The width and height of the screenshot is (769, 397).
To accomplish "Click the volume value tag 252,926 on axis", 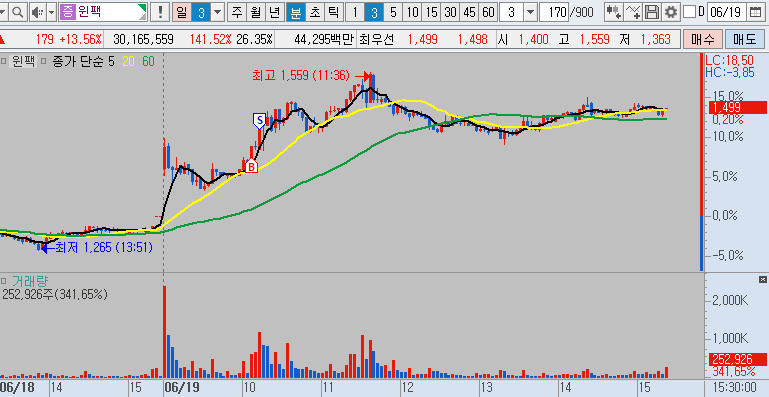I will (737, 360).
